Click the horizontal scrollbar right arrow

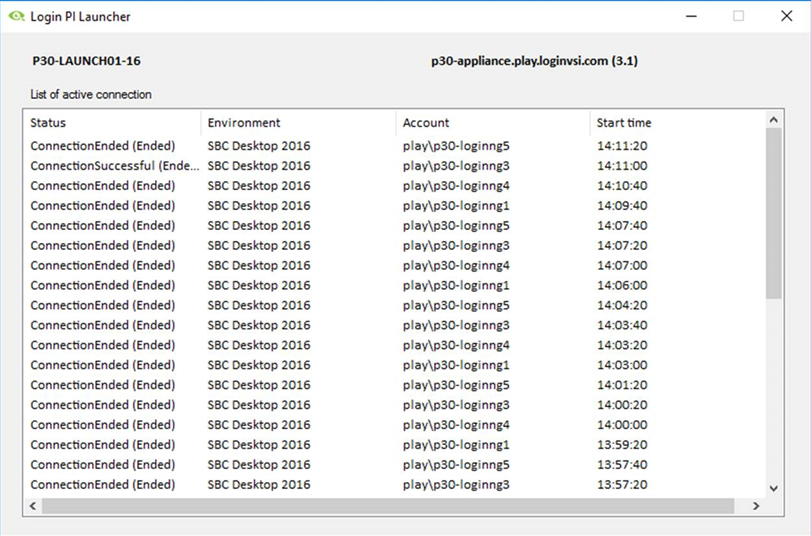pos(756,505)
